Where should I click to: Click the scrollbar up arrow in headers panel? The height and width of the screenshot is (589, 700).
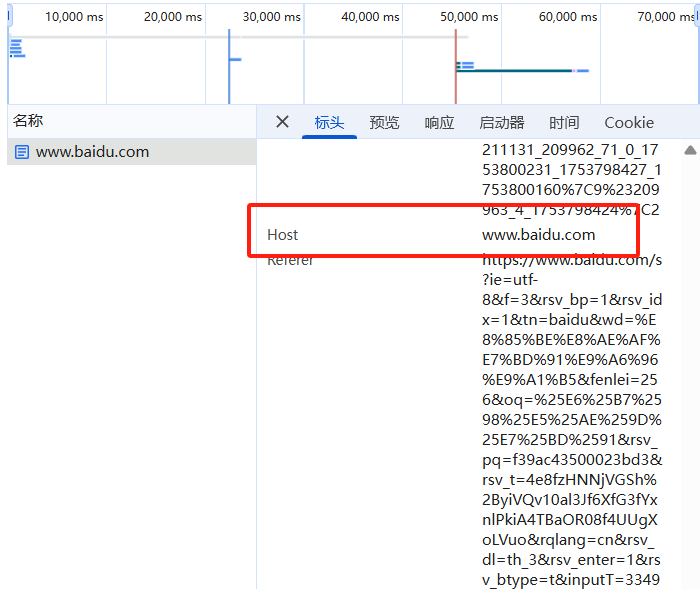(690, 150)
